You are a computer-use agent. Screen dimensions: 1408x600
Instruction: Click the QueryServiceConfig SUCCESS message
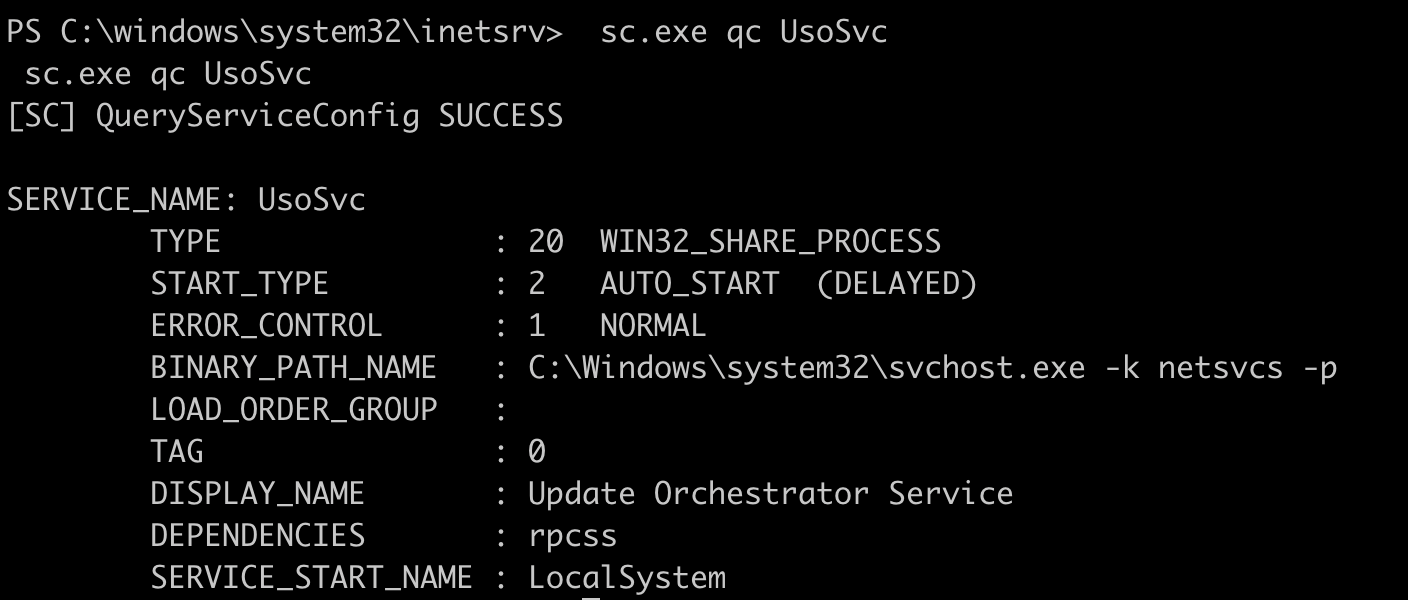point(284,117)
